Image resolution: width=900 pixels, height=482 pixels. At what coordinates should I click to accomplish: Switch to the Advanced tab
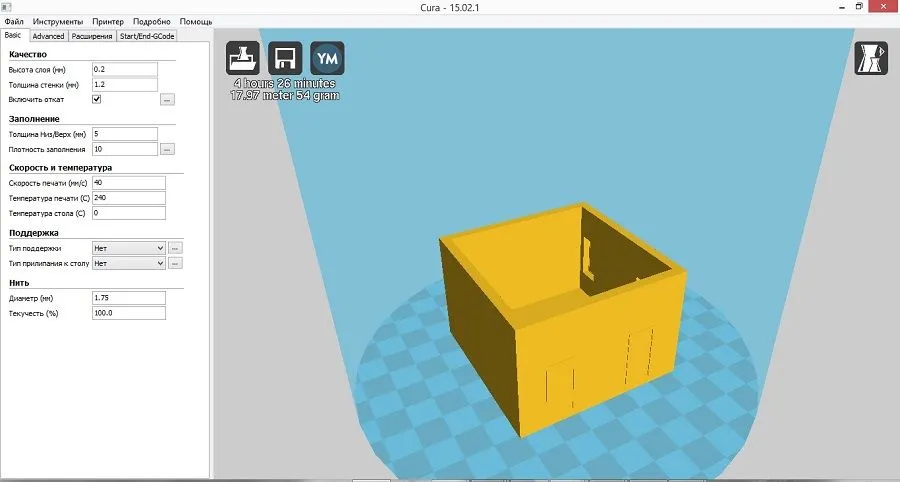[x=48, y=36]
